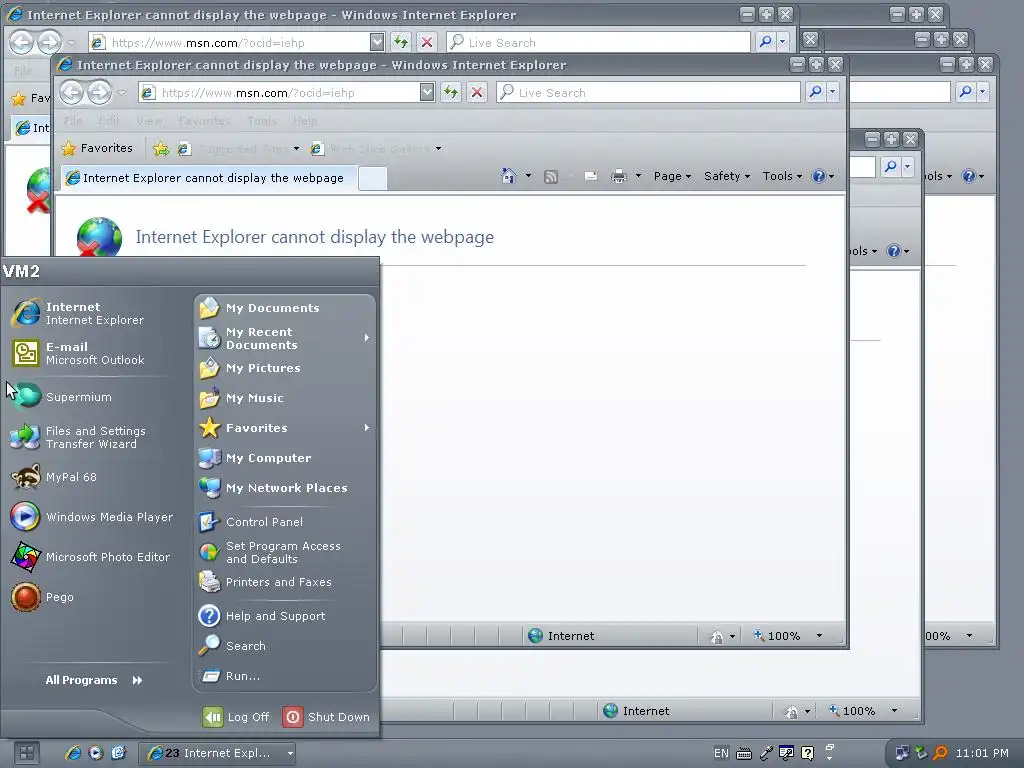Click Media Player quick launch icon
The height and width of the screenshot is (768, 1024).
point(96,753)
